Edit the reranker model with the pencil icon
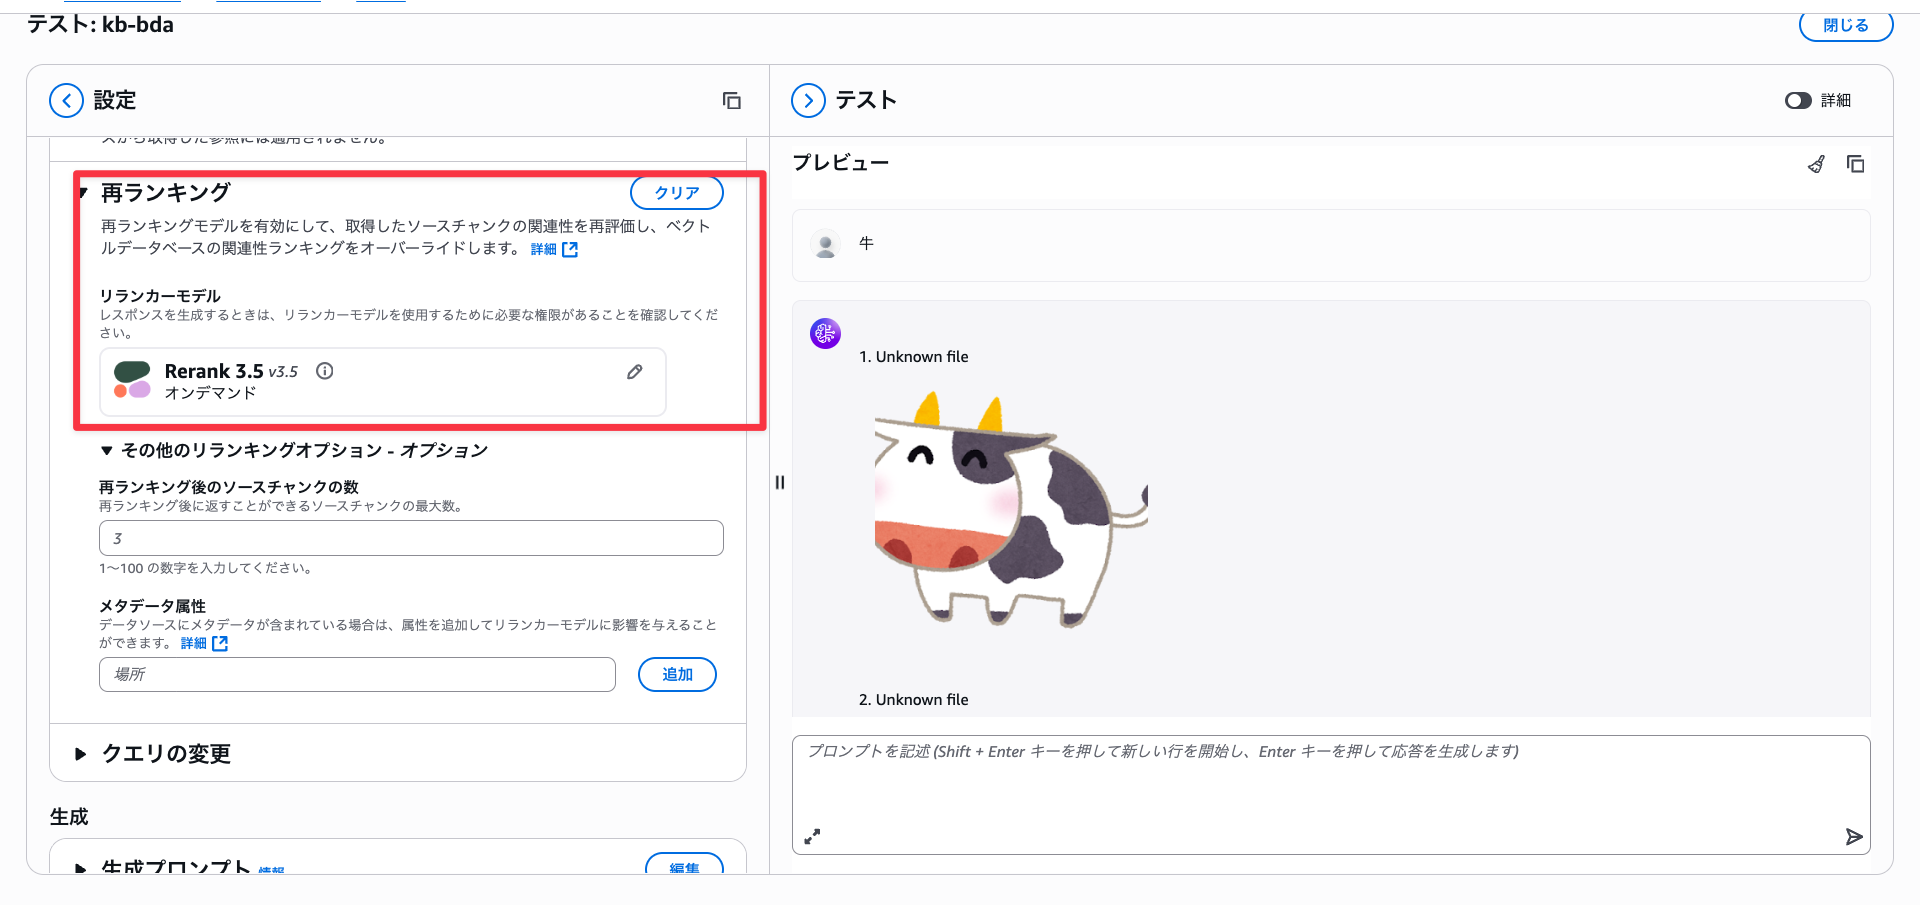The width and height of the screenshot is (1920, 905). (x=634, y=372)
